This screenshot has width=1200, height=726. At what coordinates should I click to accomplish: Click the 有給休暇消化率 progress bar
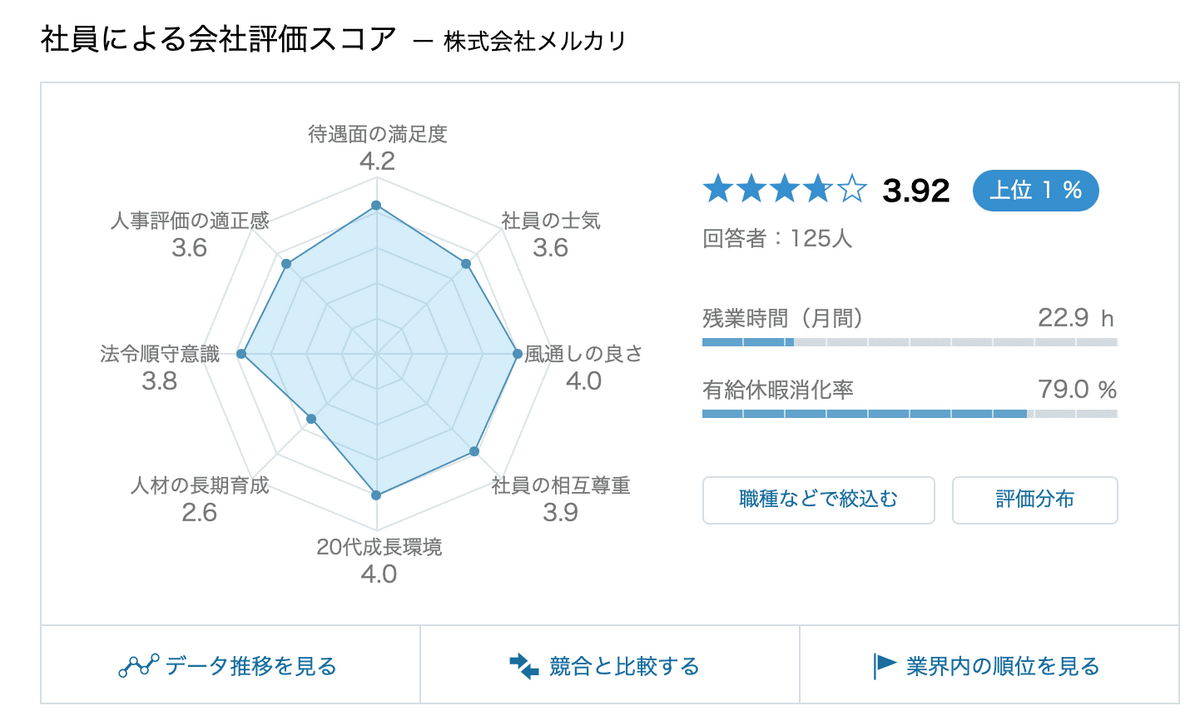(909, 413)
